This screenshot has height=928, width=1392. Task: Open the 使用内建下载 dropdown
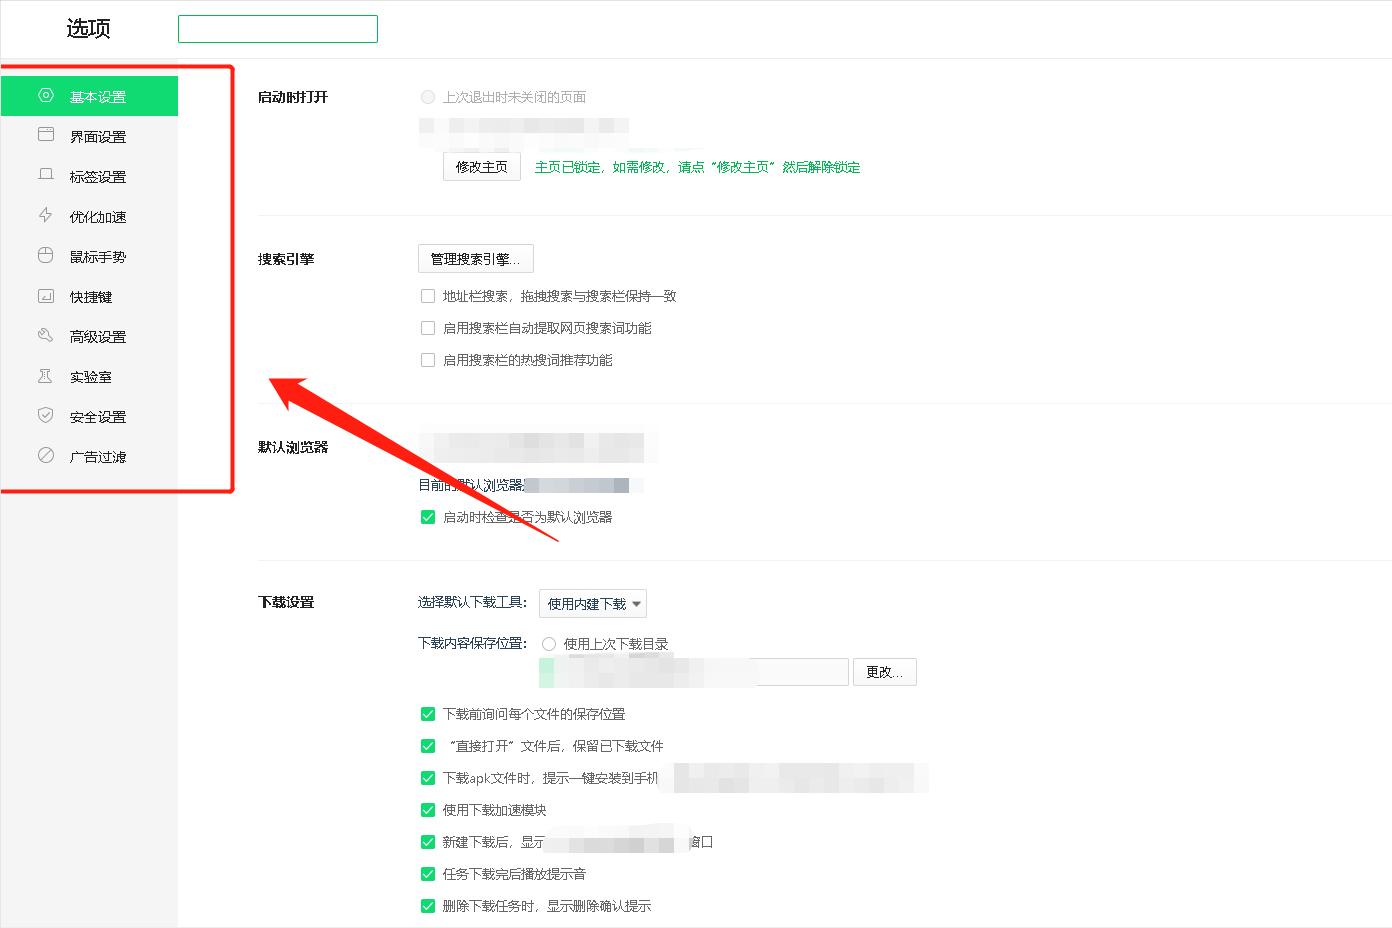click(x=592, y=603)
